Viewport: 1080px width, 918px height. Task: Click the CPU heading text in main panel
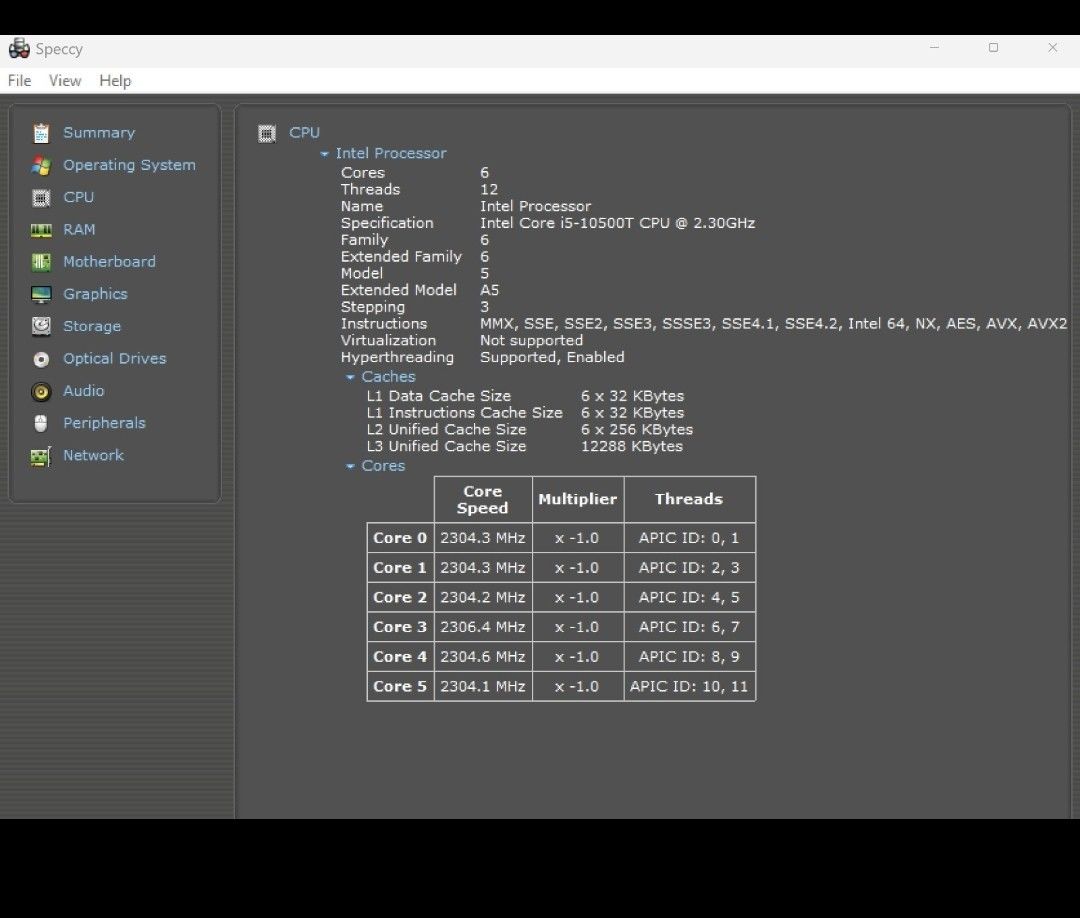[x=304, y=132]
